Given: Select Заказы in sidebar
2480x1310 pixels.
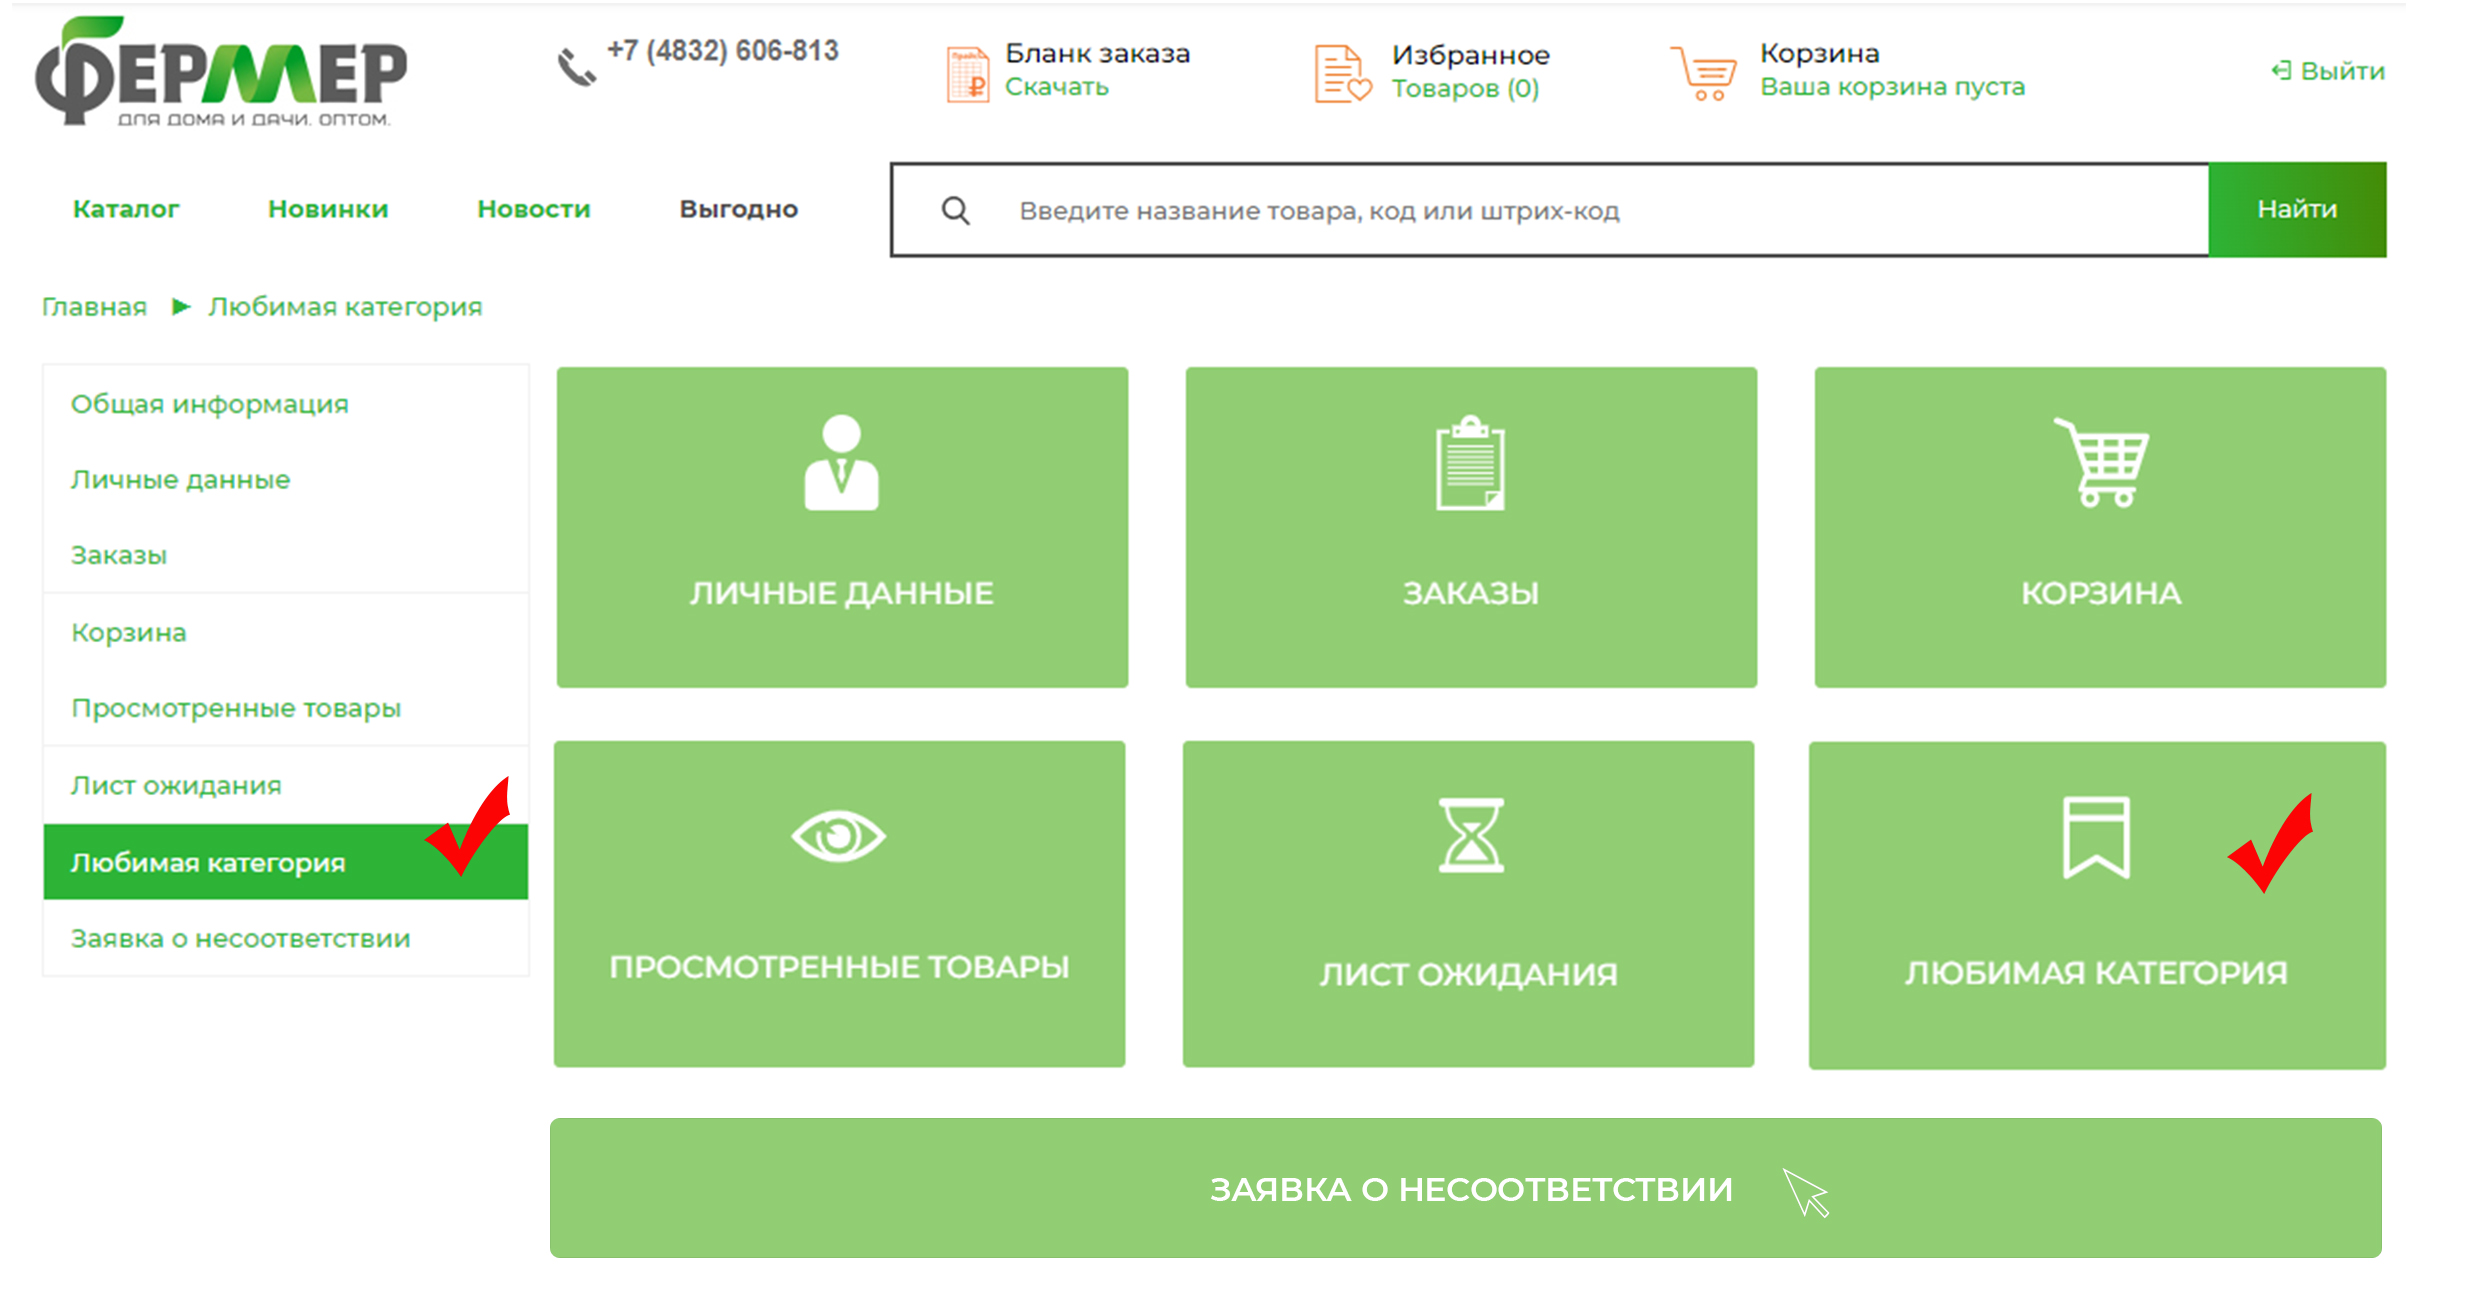Looking at the screenshot, I should pos(286,555).
